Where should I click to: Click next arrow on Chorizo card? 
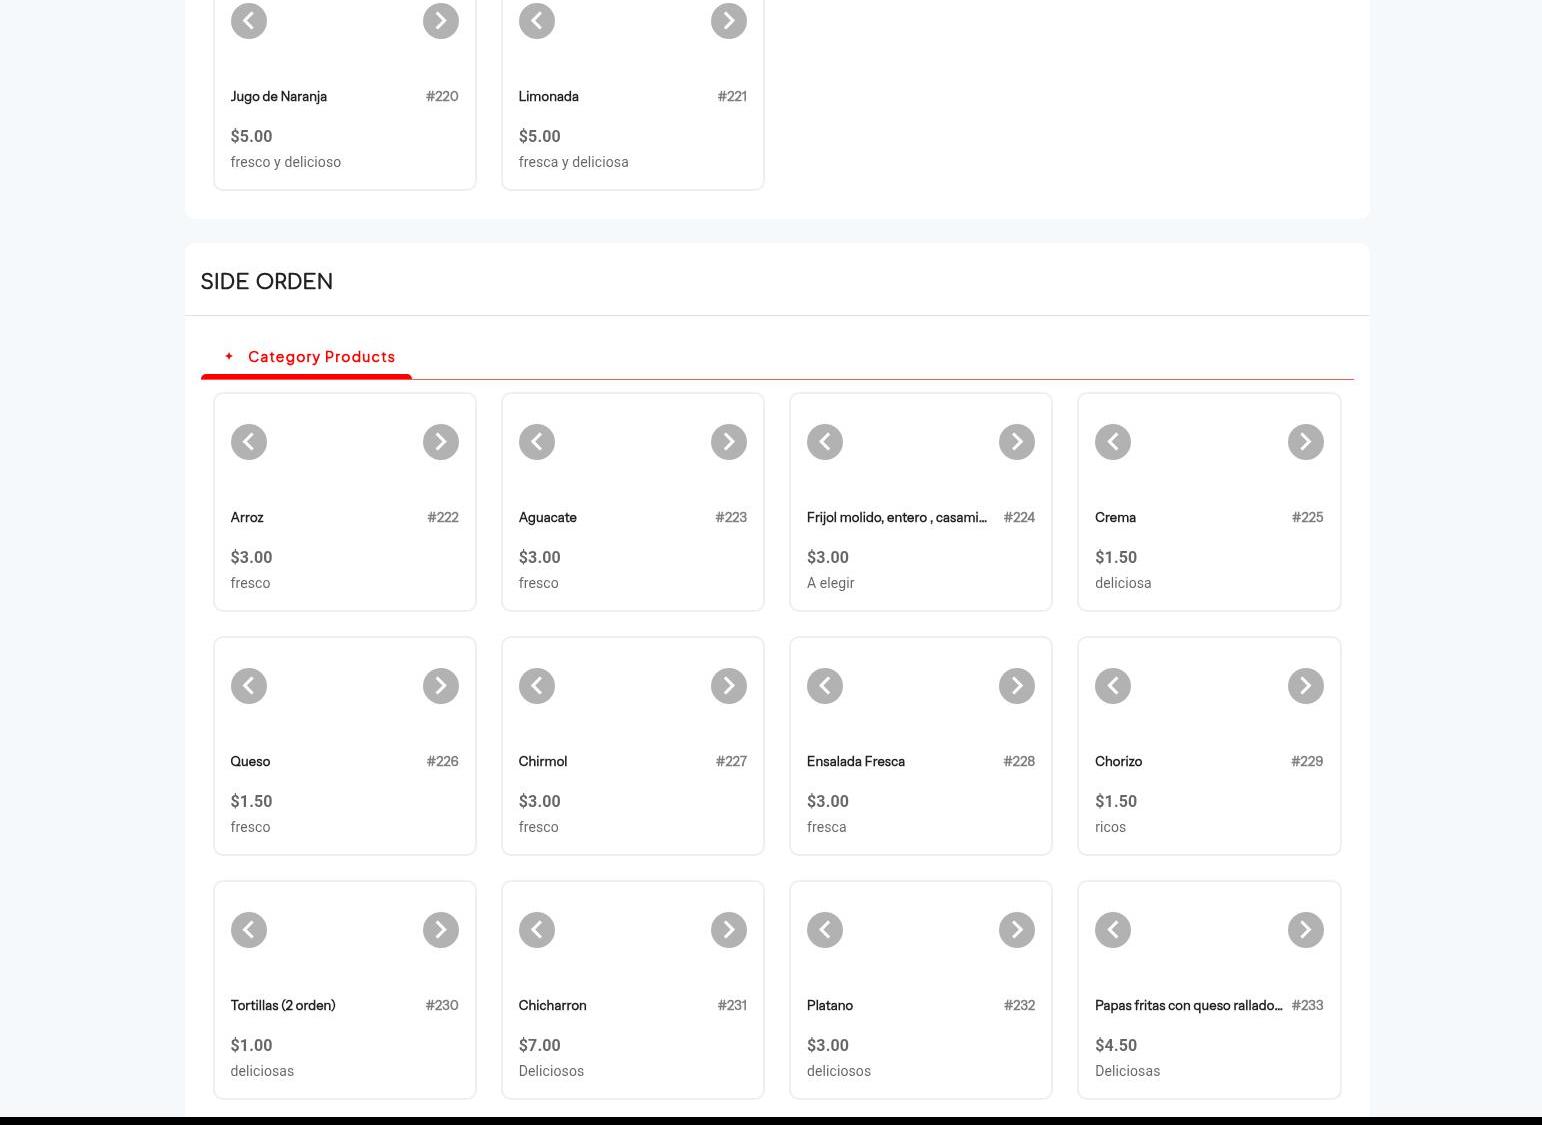pyautogui.click(x=1305, y=686)
